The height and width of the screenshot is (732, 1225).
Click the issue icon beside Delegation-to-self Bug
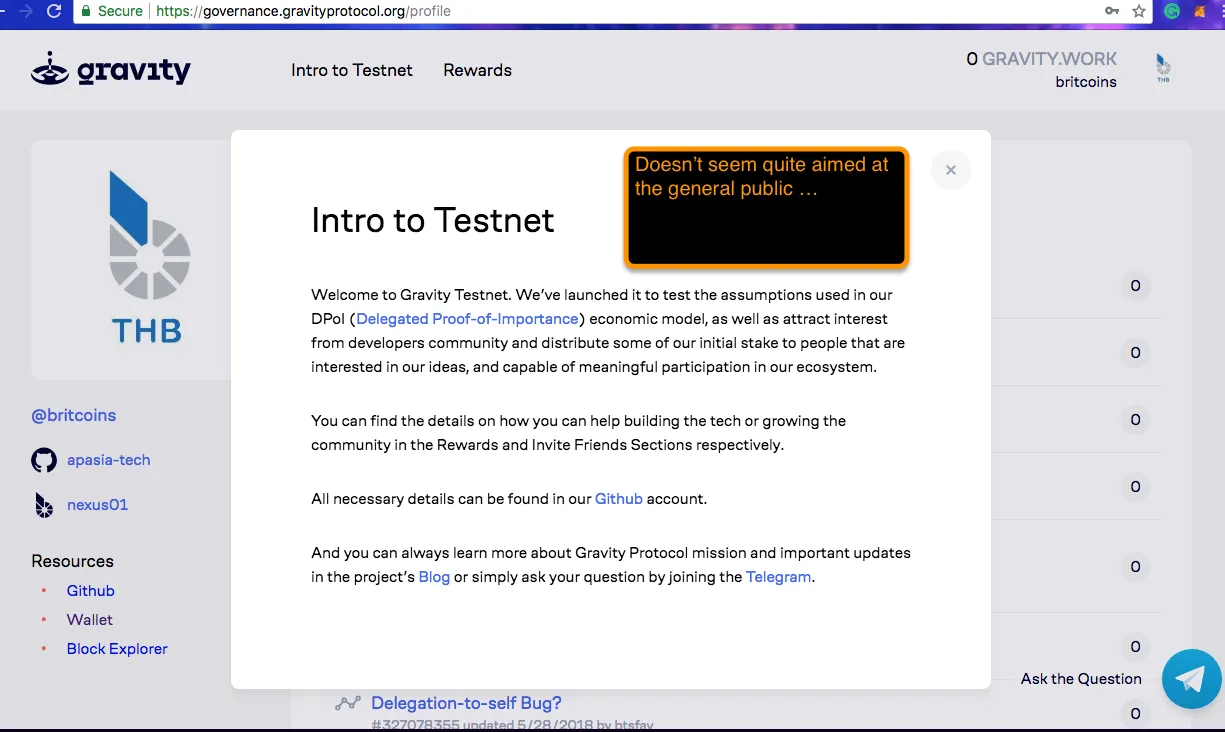click(x=347, y=703)
